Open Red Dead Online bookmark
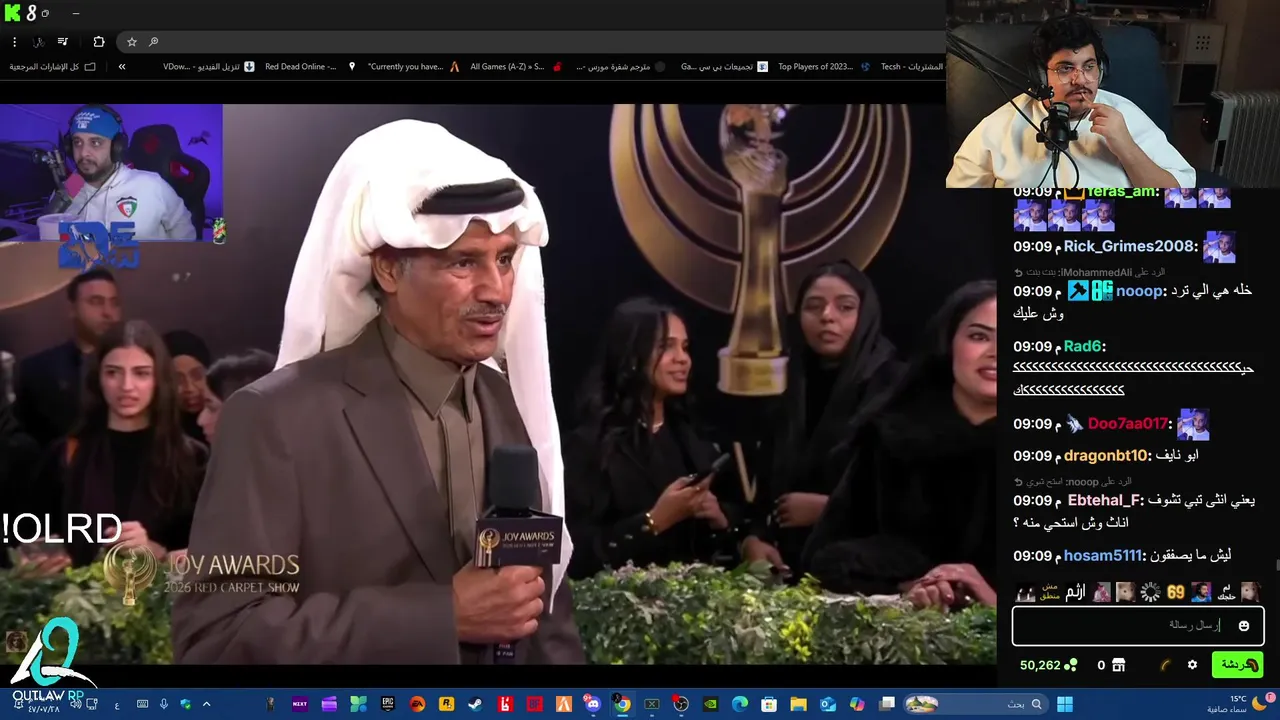The height and width of the screenshot is (720, 1280). [x=310, y=67]
